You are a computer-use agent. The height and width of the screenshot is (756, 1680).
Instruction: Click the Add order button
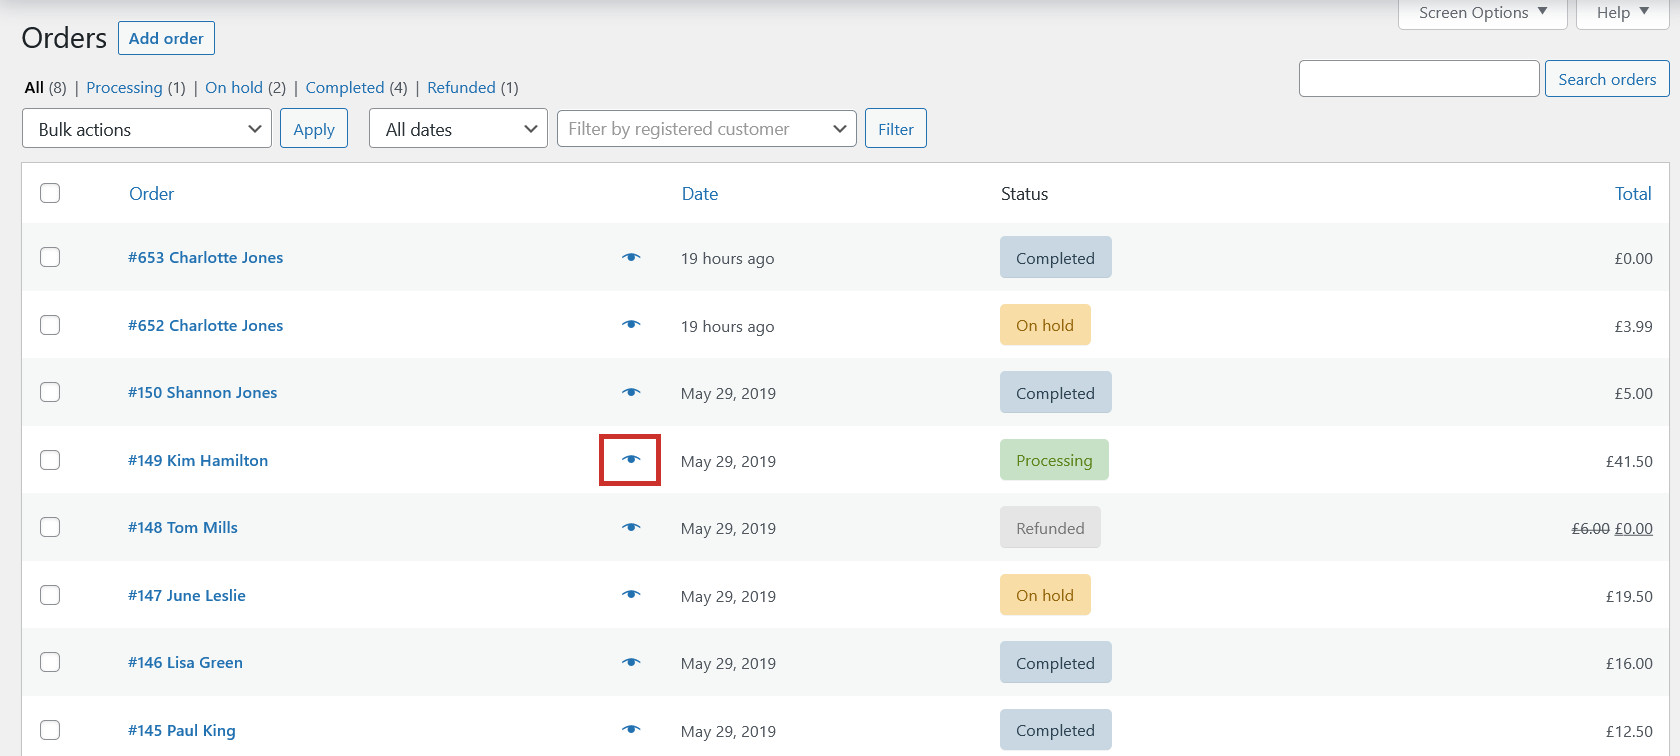pyautogui.click(x=166, y=38)
